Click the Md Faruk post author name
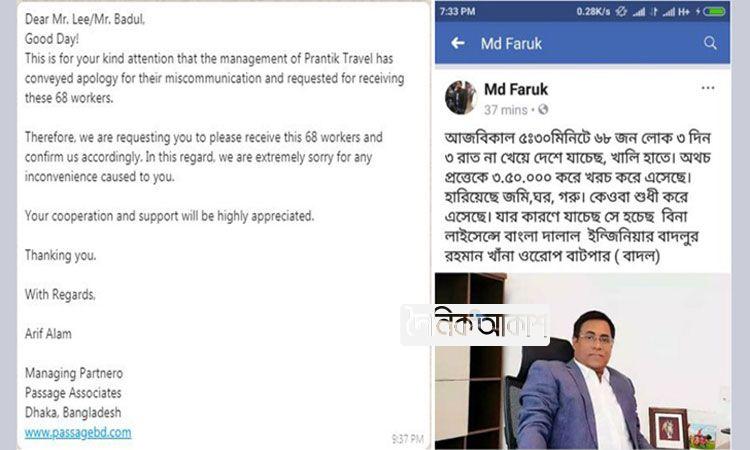Screen dimensions: 750x450 (516, 89)
